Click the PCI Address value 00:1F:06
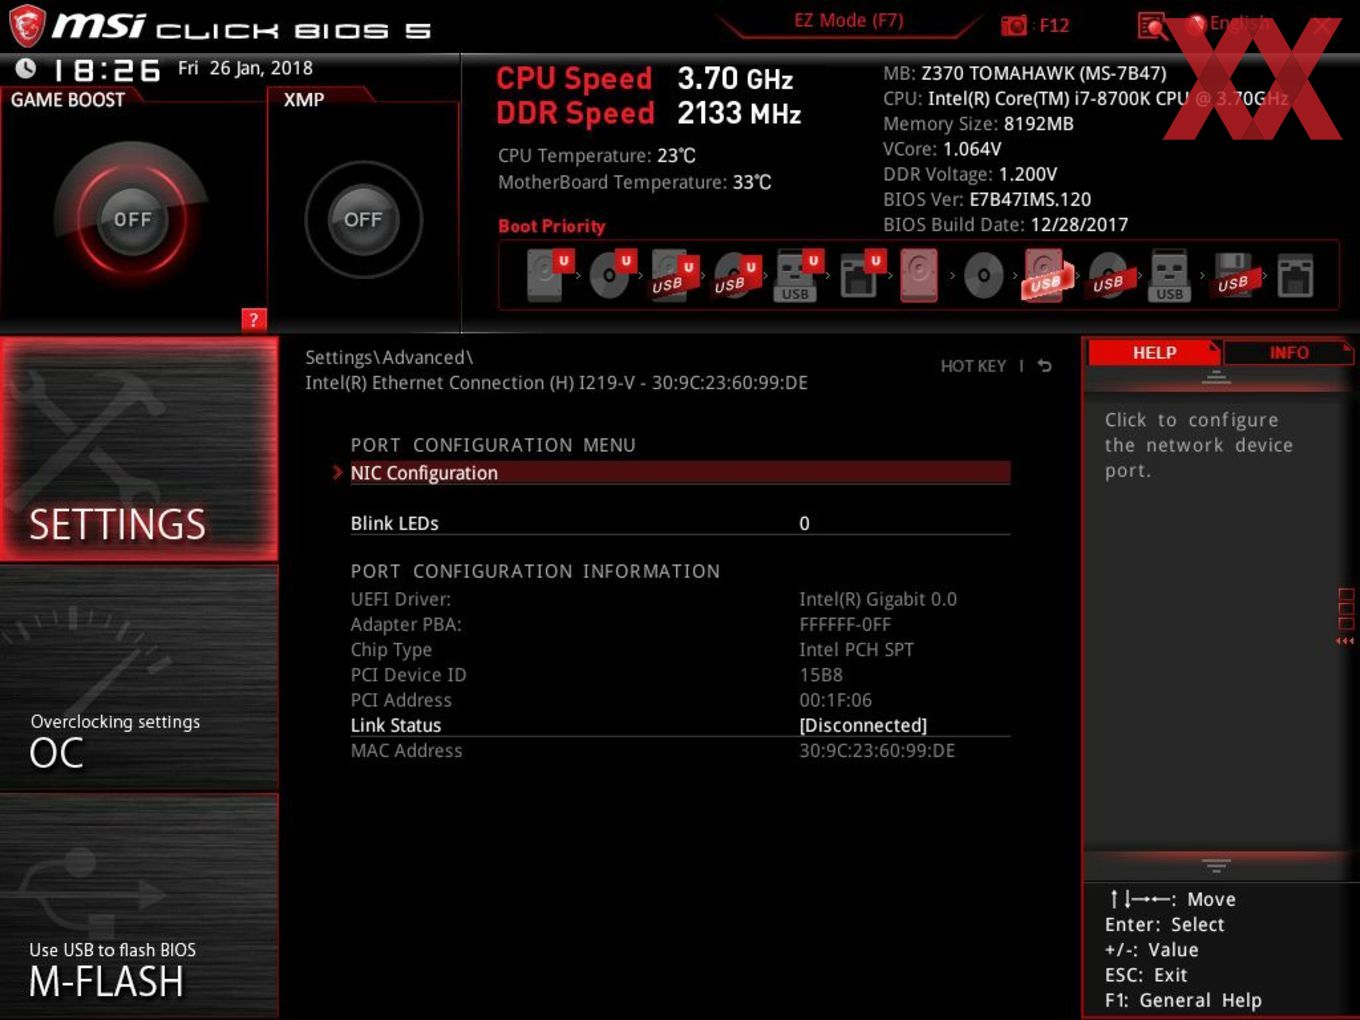This screenshot has width=1360, height=1020. (836, 700)
